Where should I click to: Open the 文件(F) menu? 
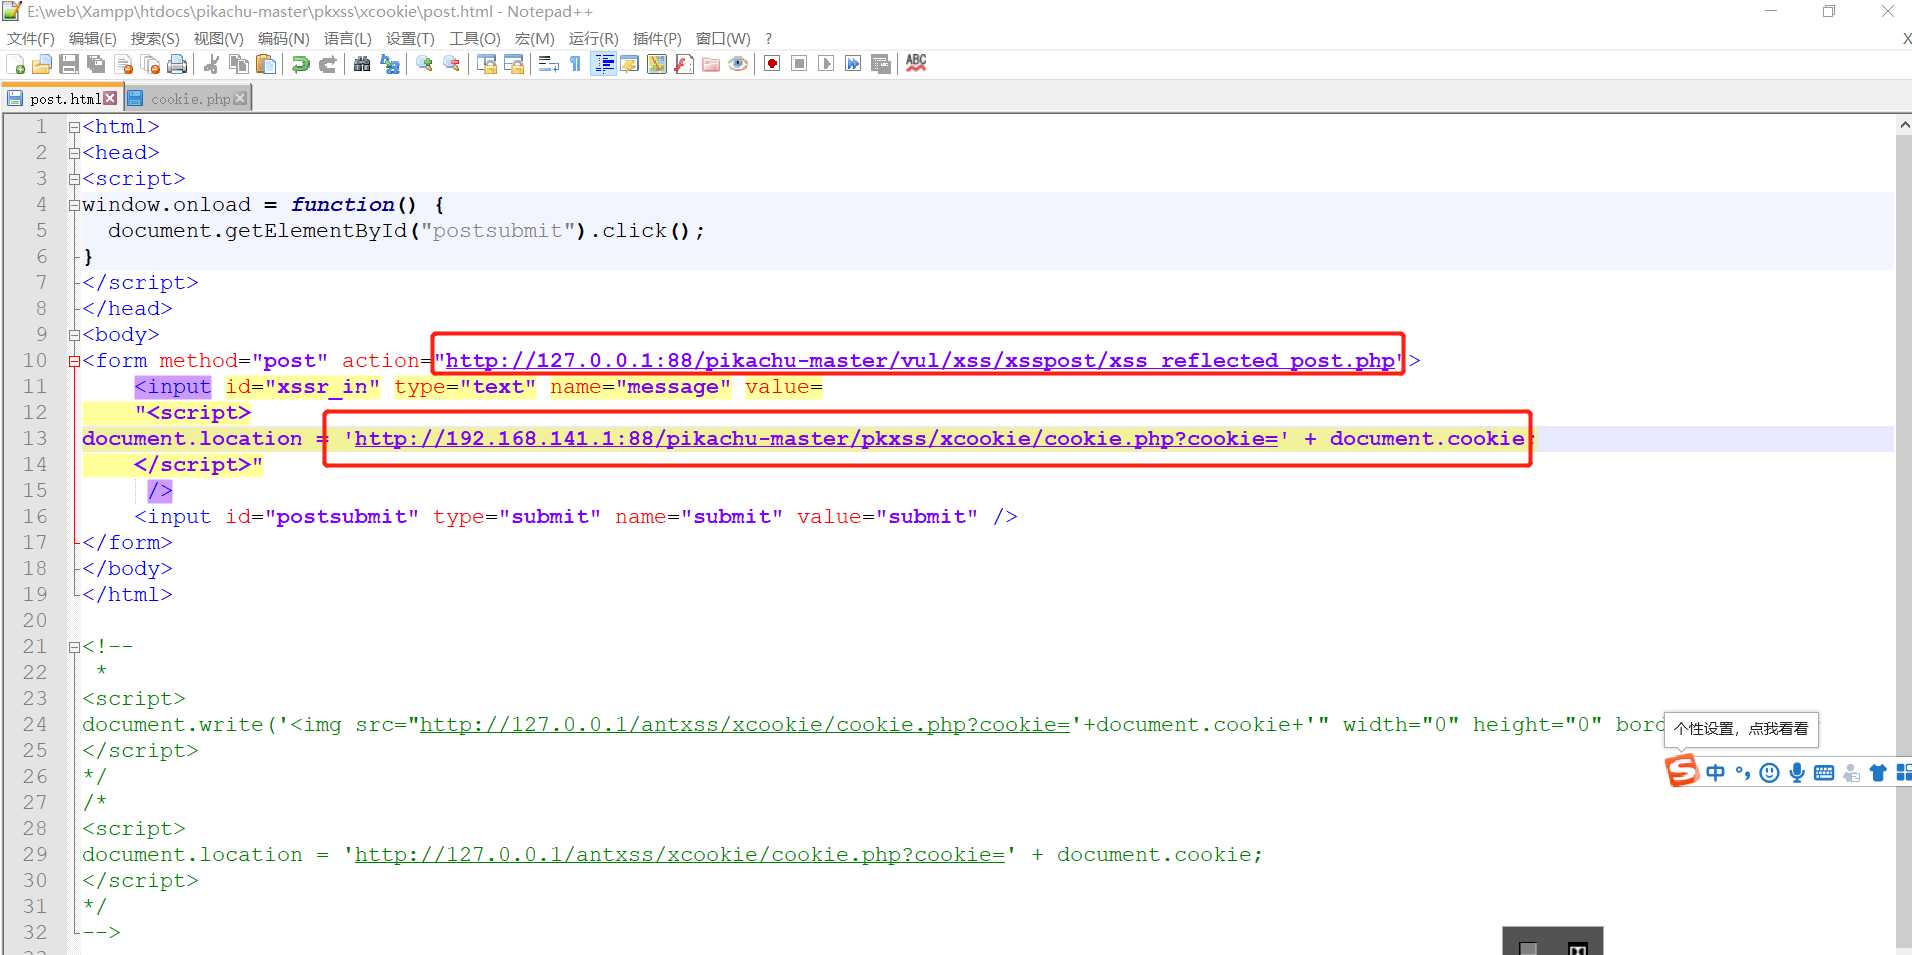click(31, 38)
